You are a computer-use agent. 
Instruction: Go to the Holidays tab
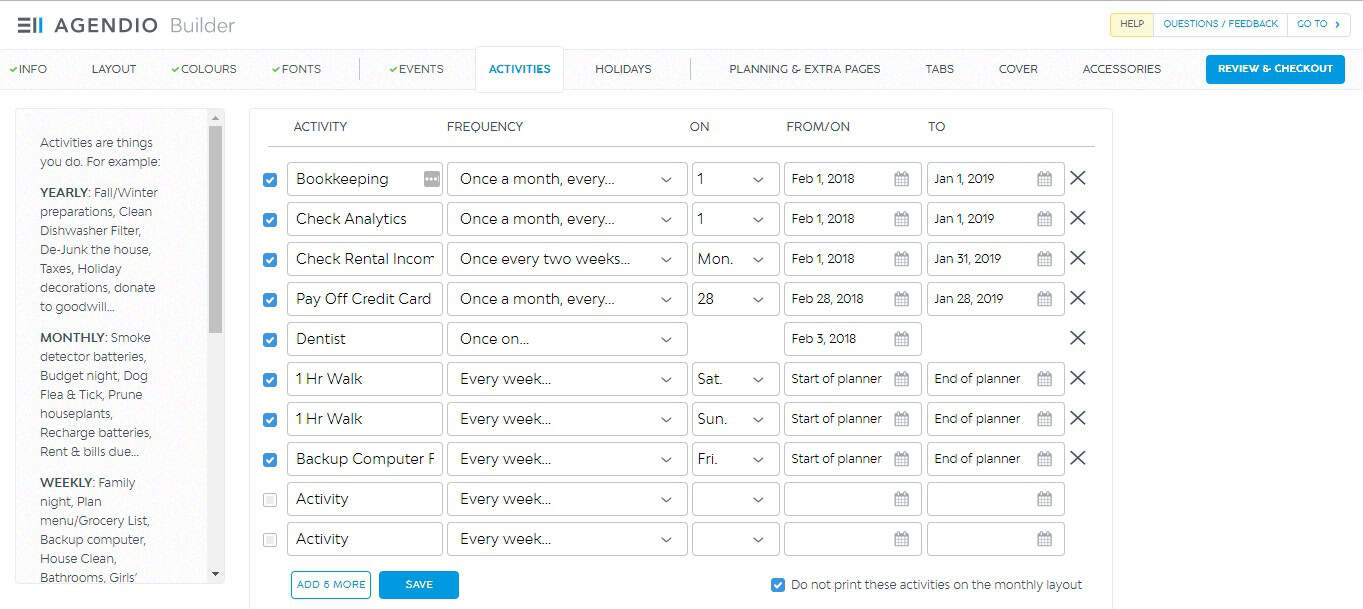(x=623, y=69)
